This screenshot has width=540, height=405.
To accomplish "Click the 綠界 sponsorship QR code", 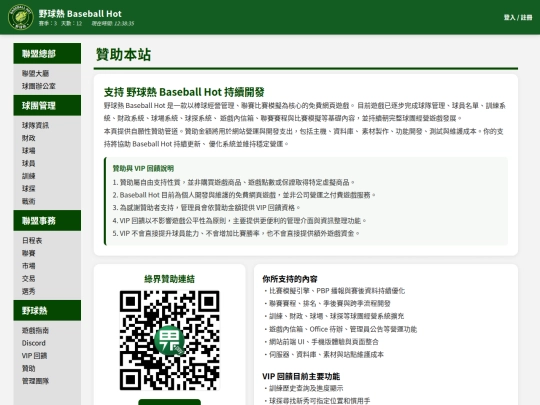I will tap(169, 340).
